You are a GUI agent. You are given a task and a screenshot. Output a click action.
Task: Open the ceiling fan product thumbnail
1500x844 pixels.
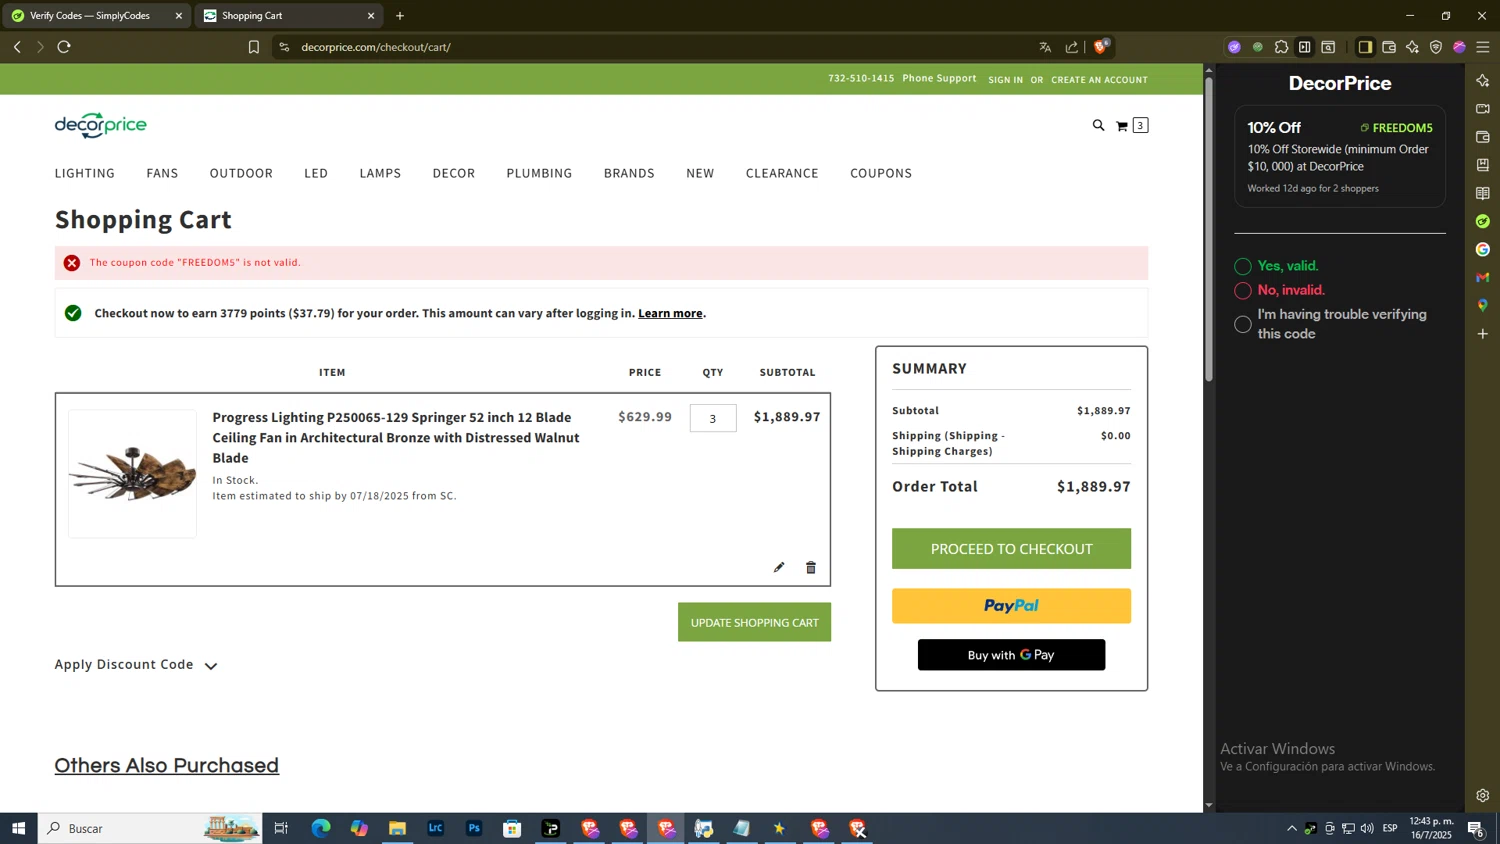tap(132, 473)
